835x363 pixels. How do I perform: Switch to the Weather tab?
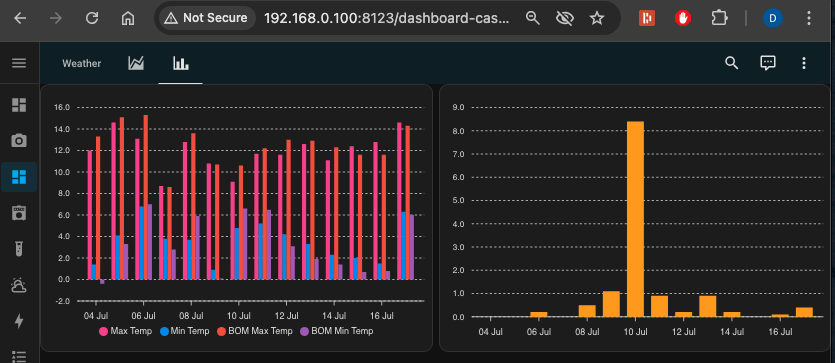pos(81,63)
